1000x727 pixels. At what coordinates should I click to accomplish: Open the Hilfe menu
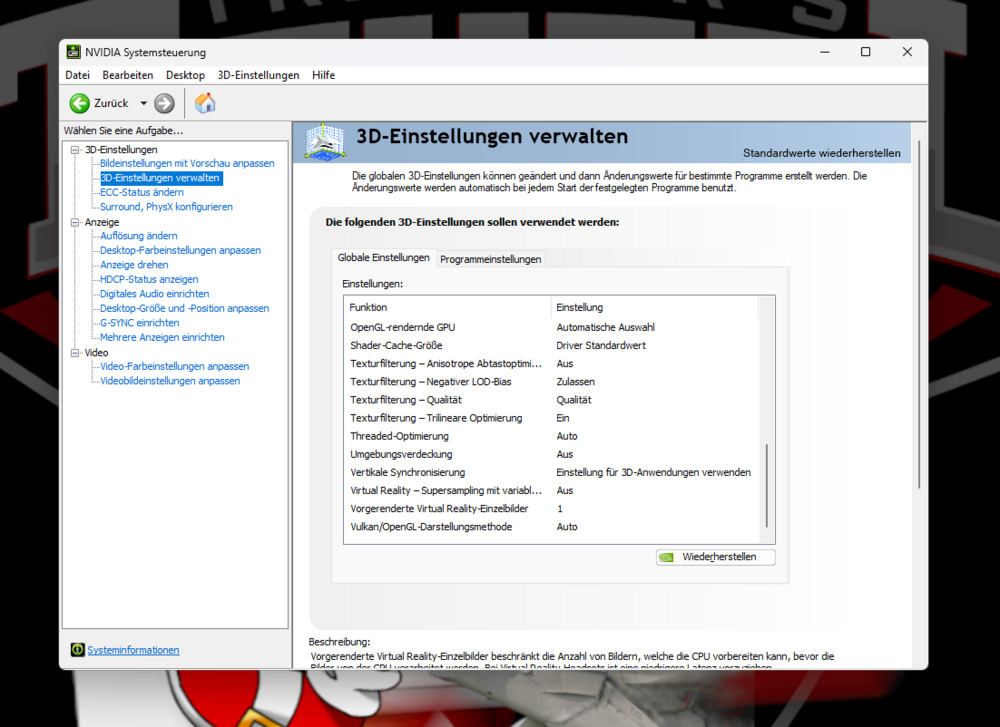pyautogui.click(x=323, y=74)
